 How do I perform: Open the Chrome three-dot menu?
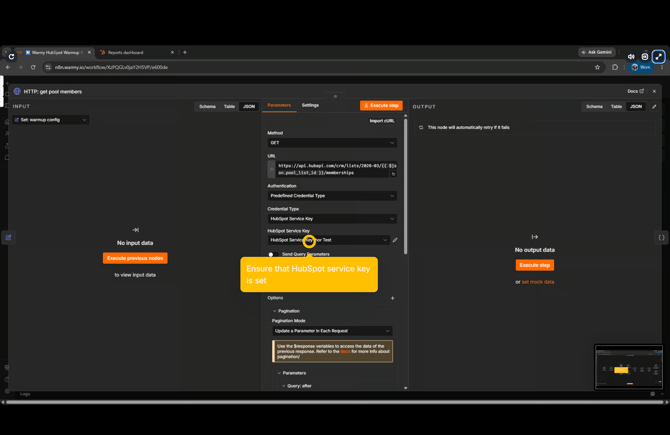click(661, 67)
